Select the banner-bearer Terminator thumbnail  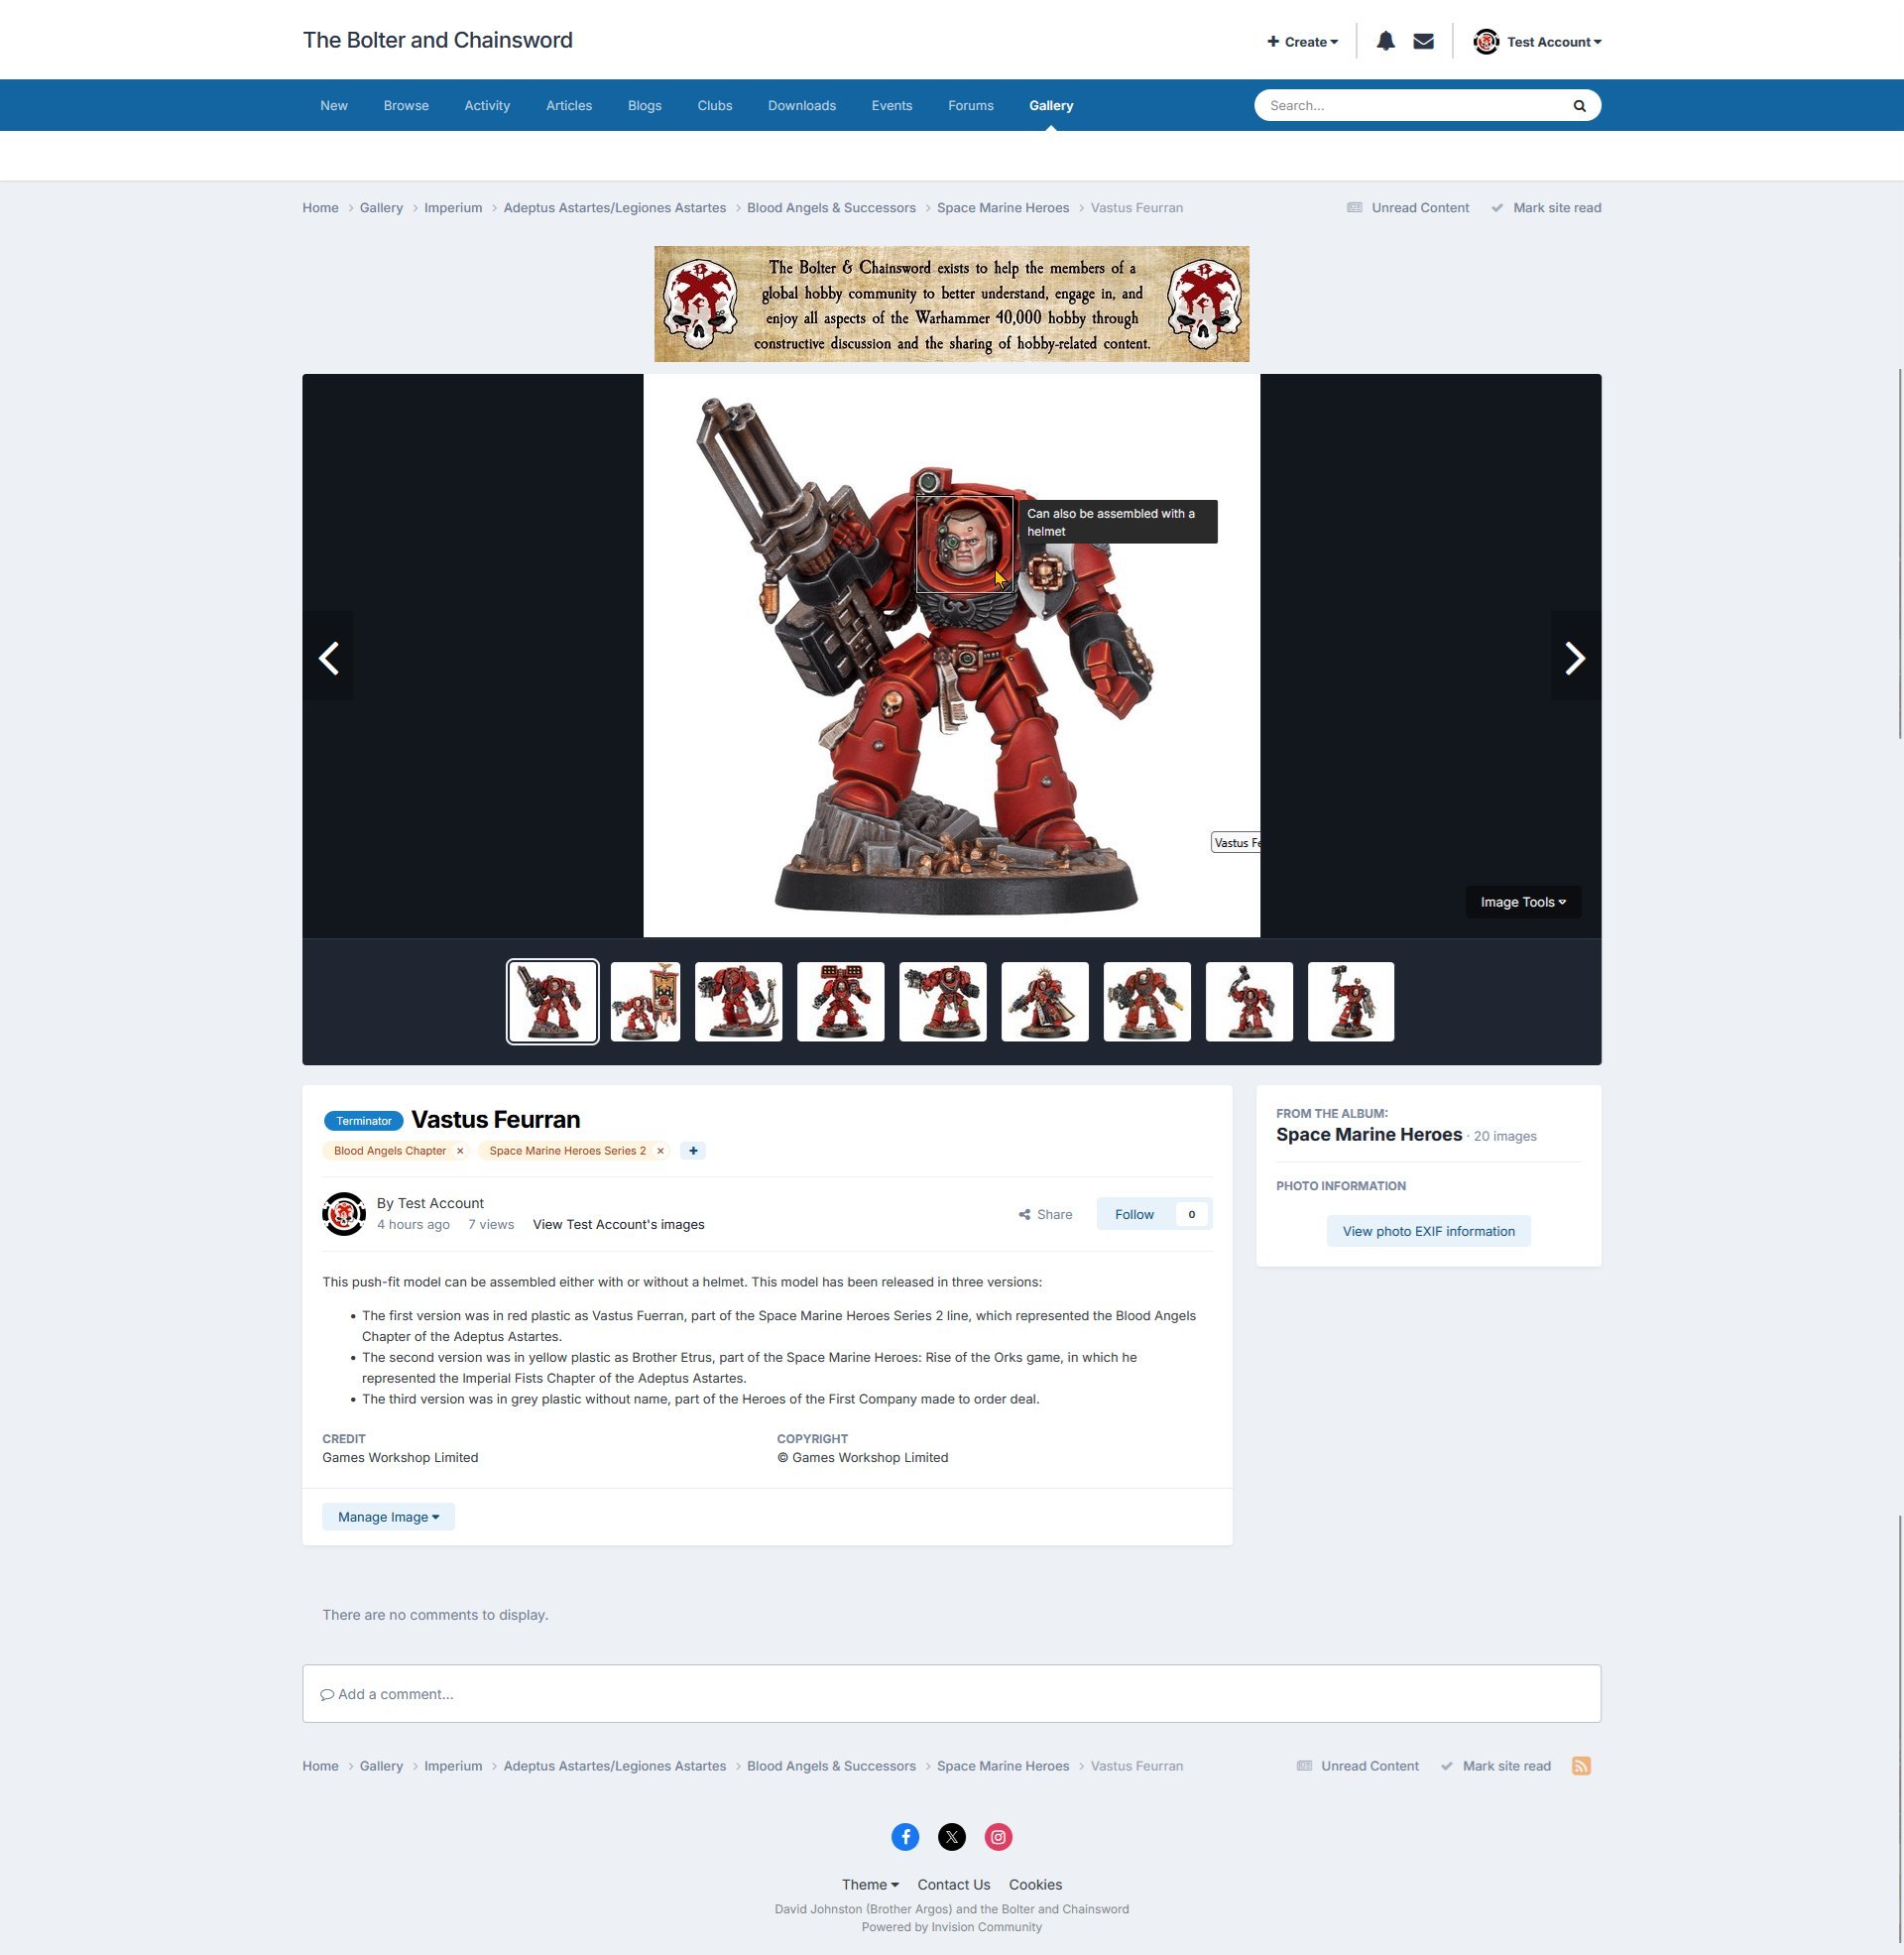pyautogui.click(x=645, y=1002)
